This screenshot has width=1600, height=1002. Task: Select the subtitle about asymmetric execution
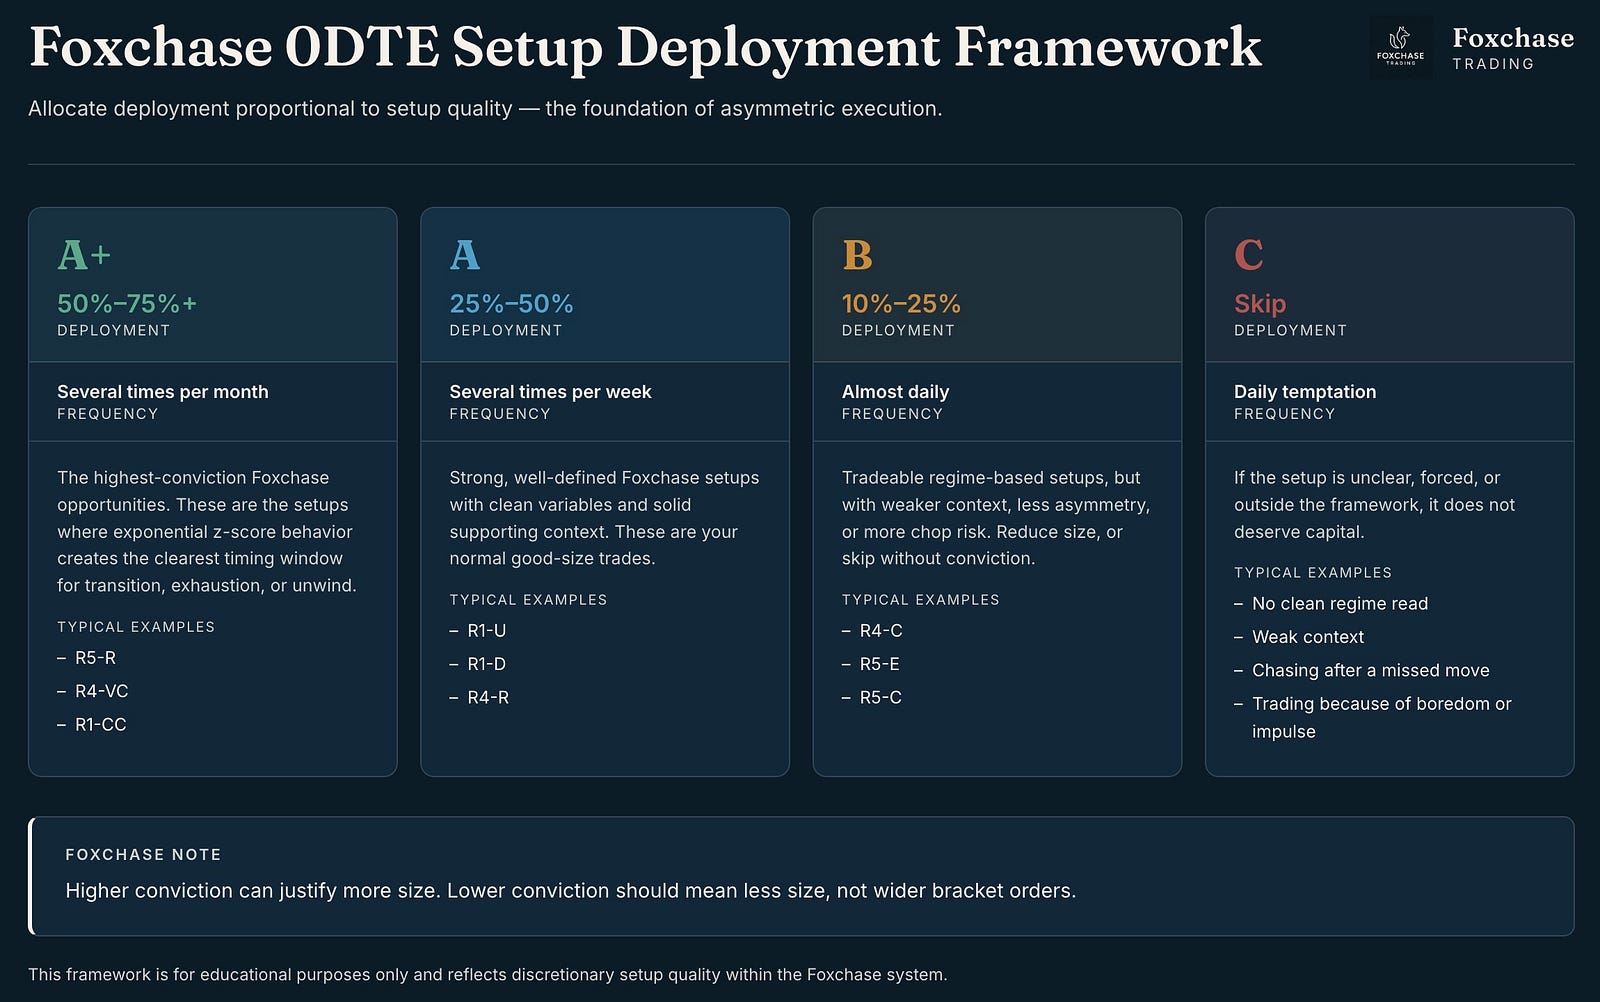click(485, 108)
